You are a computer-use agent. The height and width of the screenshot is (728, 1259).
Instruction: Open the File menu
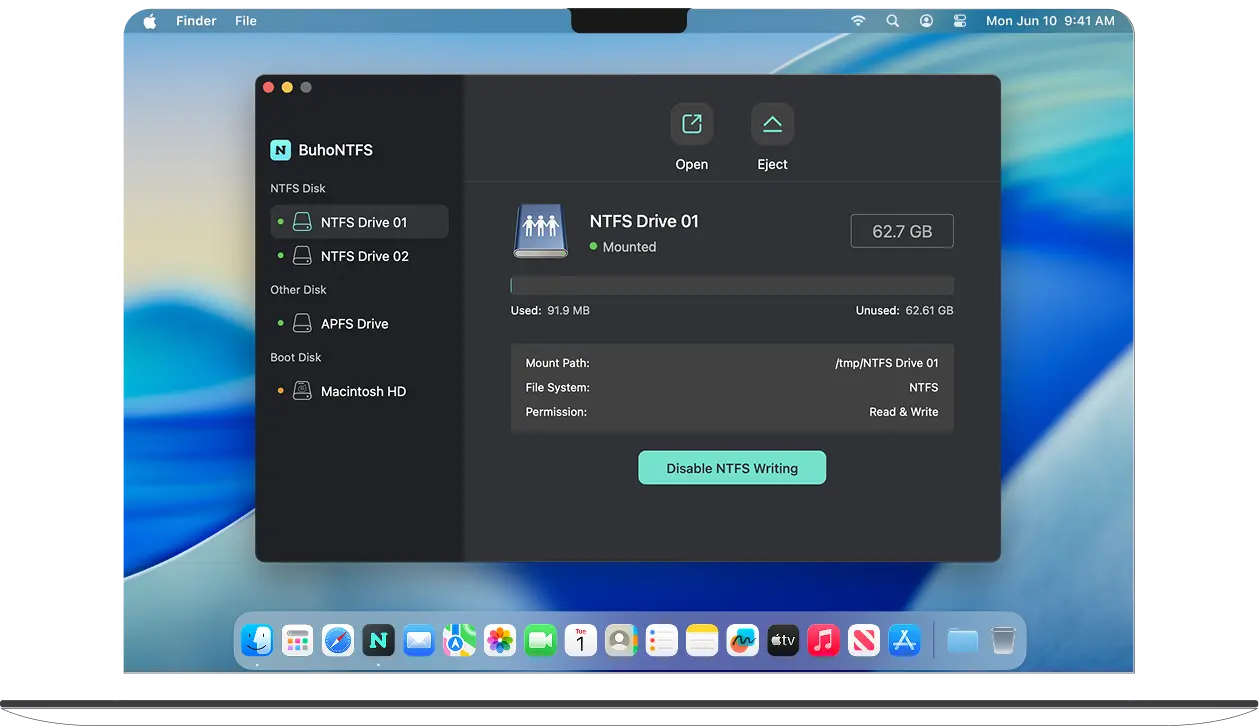point(246,21)
